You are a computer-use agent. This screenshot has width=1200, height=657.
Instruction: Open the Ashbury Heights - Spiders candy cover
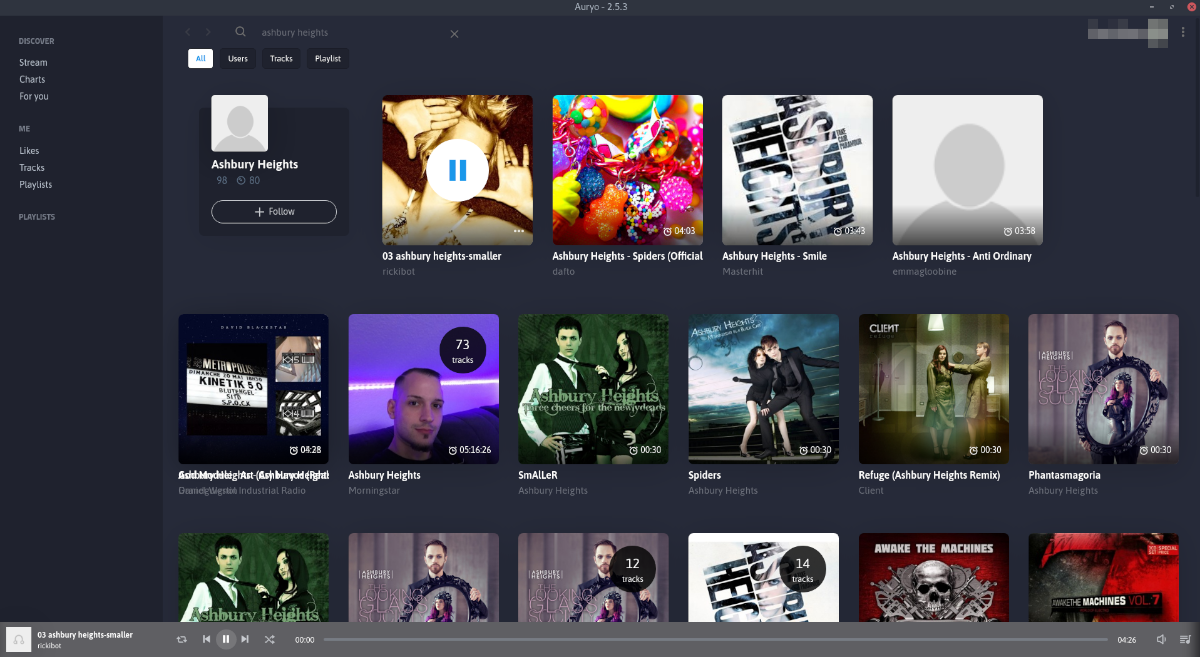[627, 170]
